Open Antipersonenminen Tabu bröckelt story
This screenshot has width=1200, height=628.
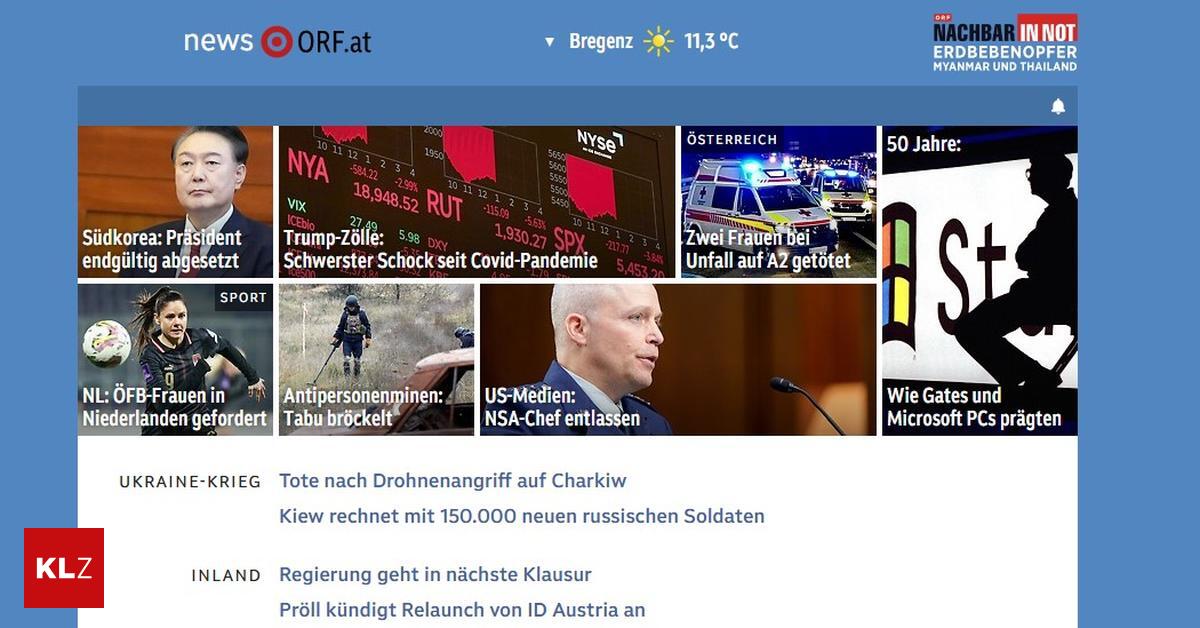click(x=376, y=360)
